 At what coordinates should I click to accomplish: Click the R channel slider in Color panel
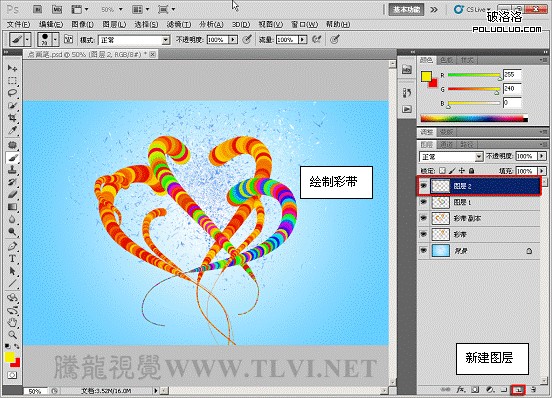[474, 75]
